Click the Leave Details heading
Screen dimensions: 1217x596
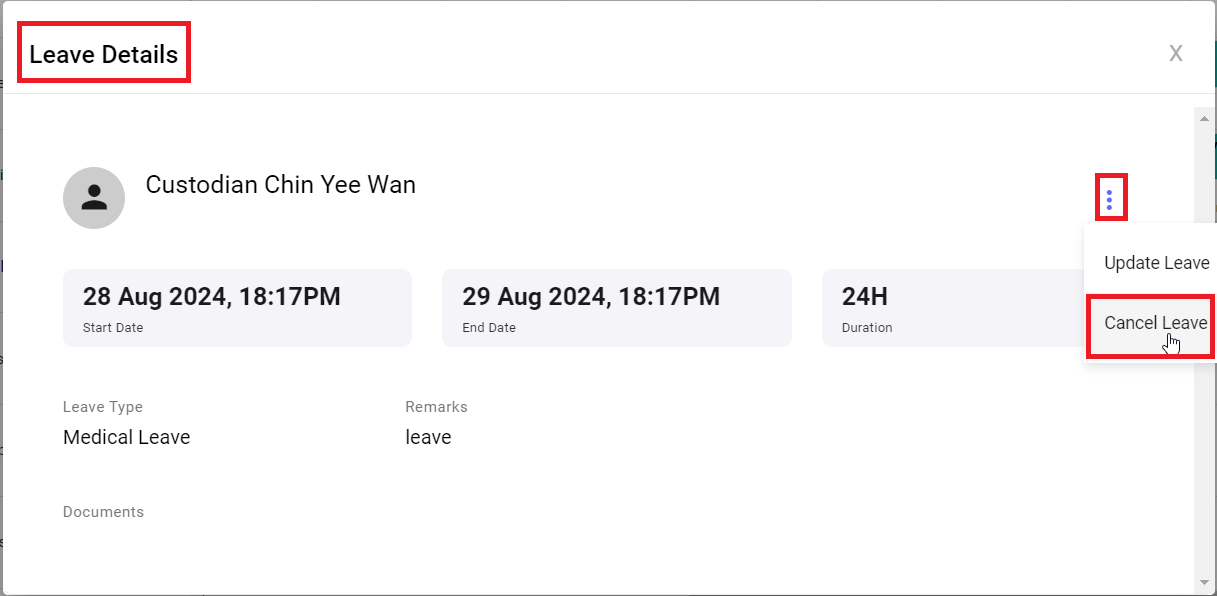(x=104, y=54)
